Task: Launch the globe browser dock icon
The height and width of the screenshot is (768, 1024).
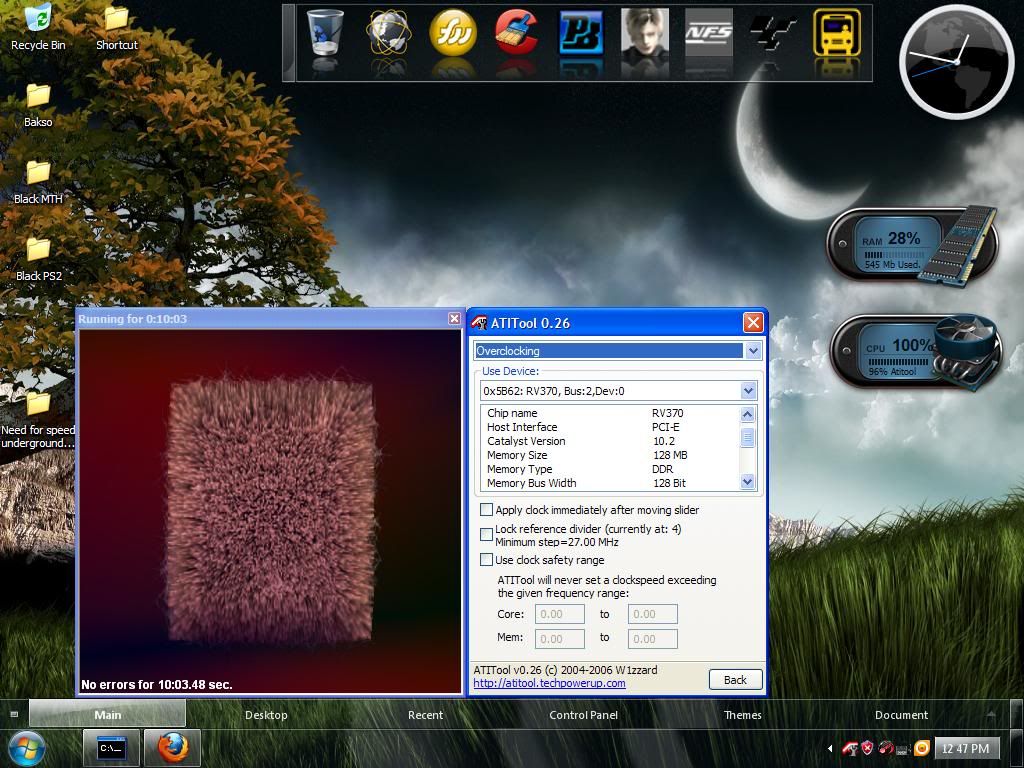Action: click(389, 33)
